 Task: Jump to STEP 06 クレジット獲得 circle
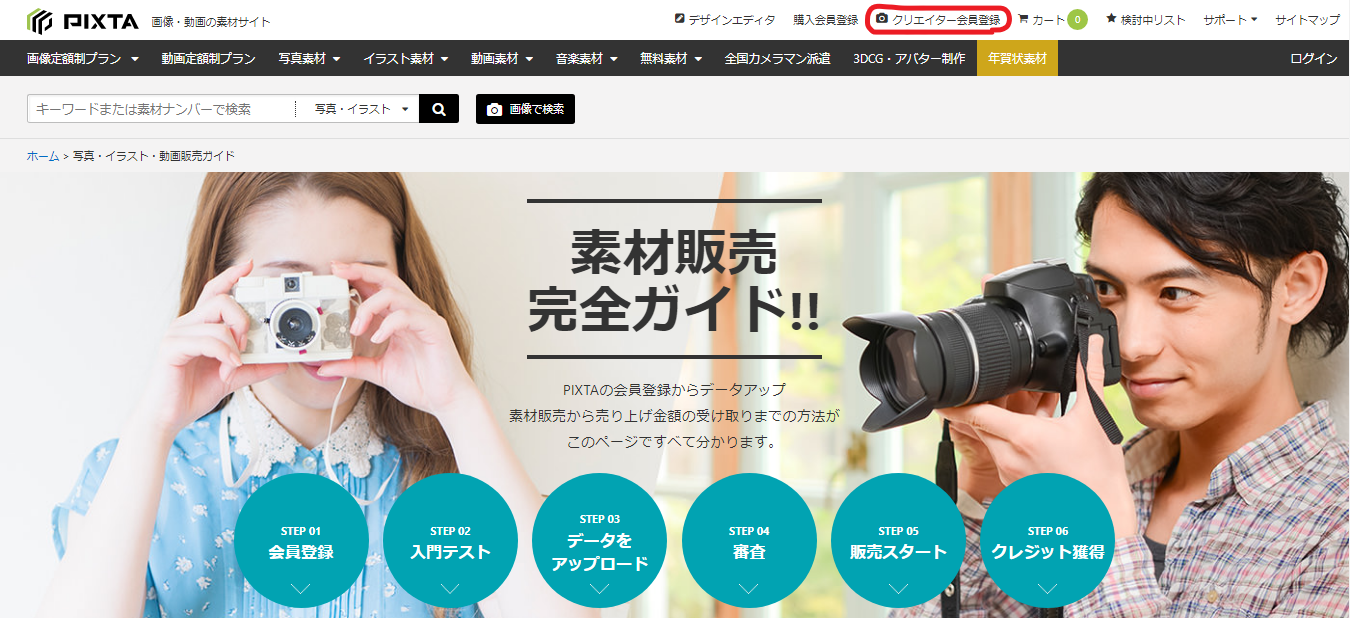(x=1047, y=540)
